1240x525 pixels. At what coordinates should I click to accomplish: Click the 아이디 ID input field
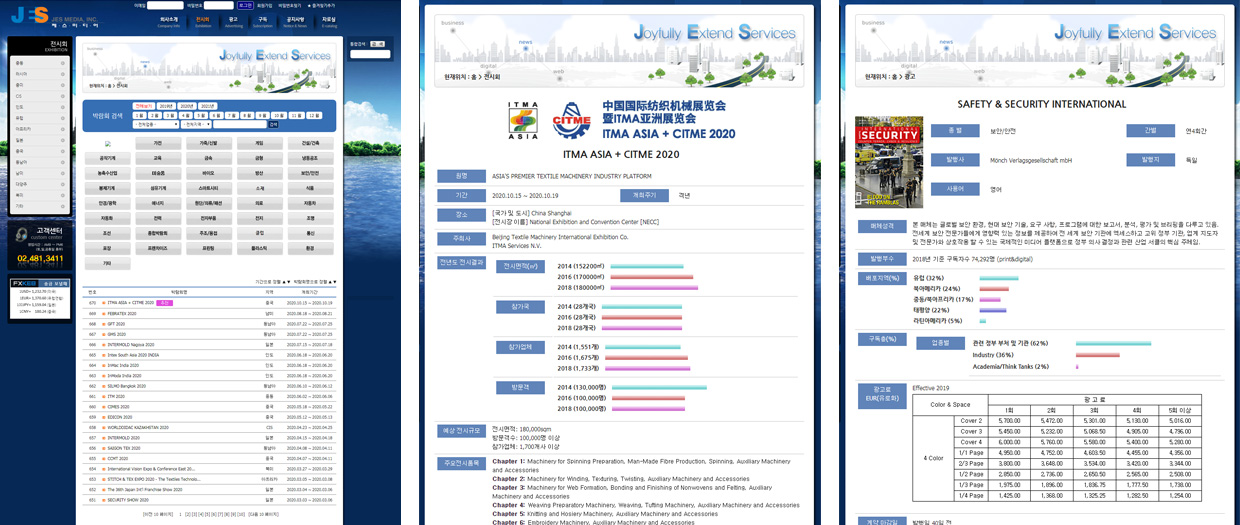pyautogui.click(x=165, y=5)
